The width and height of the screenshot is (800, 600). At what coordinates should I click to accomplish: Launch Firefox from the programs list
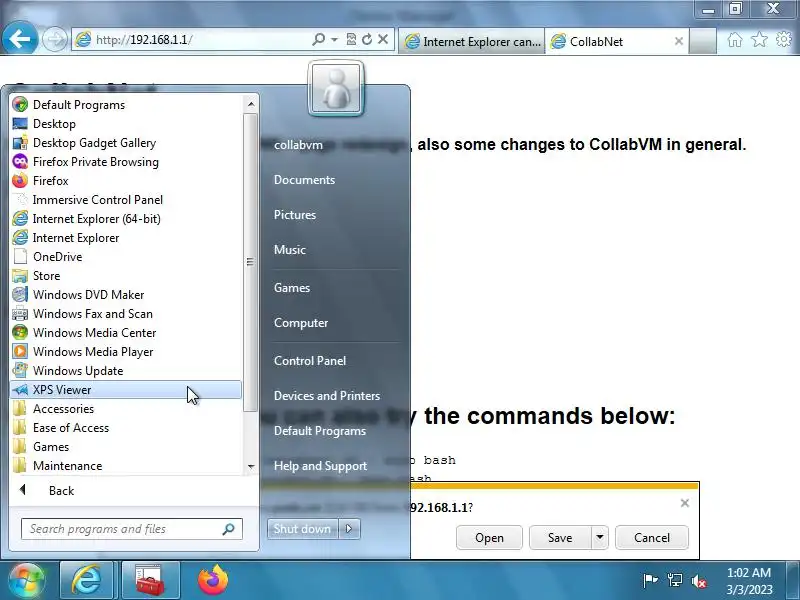point(125,181)
